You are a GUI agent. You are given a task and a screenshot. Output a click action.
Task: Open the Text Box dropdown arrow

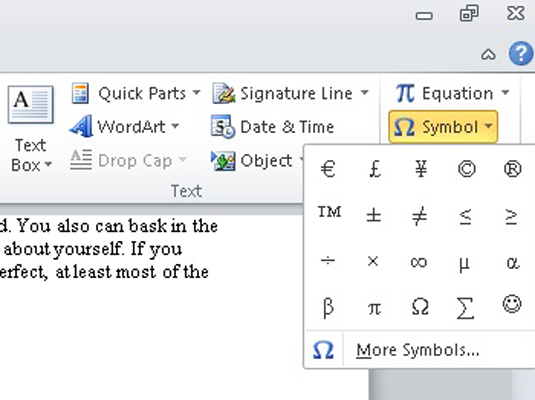48,165
